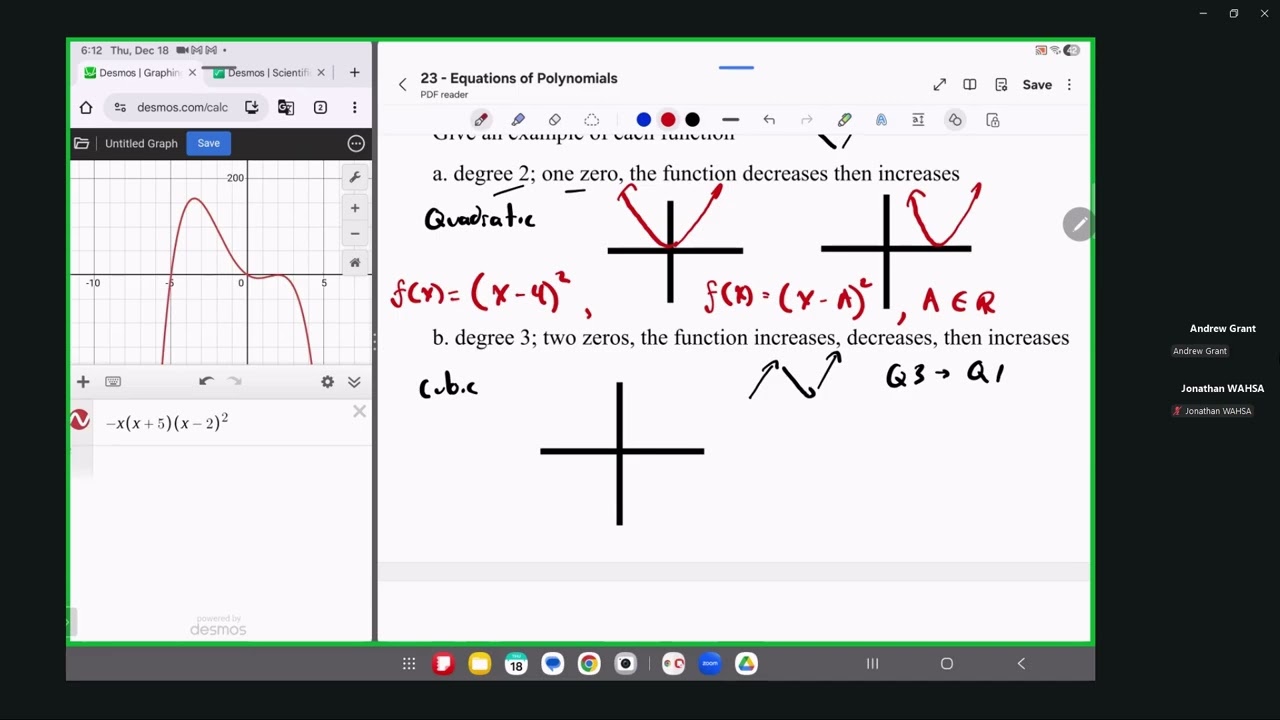The width and height of the screenshot is (1280, 720).
Task: Toggle the Desmos on-screen keypad
Action: [x=113, y=381]
